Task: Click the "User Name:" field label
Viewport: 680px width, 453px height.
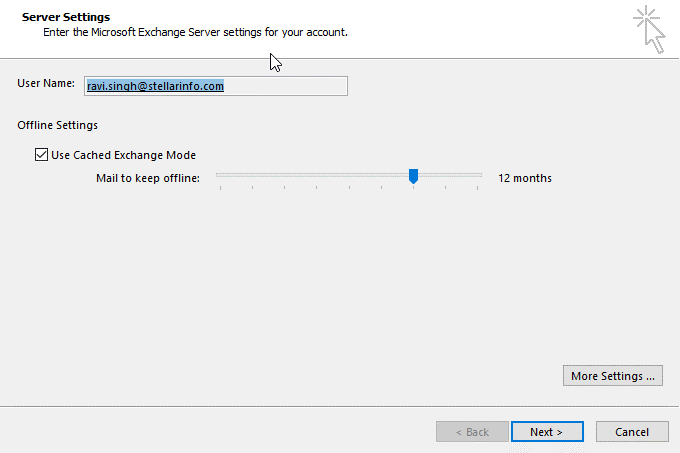Action: pos(46,84)
